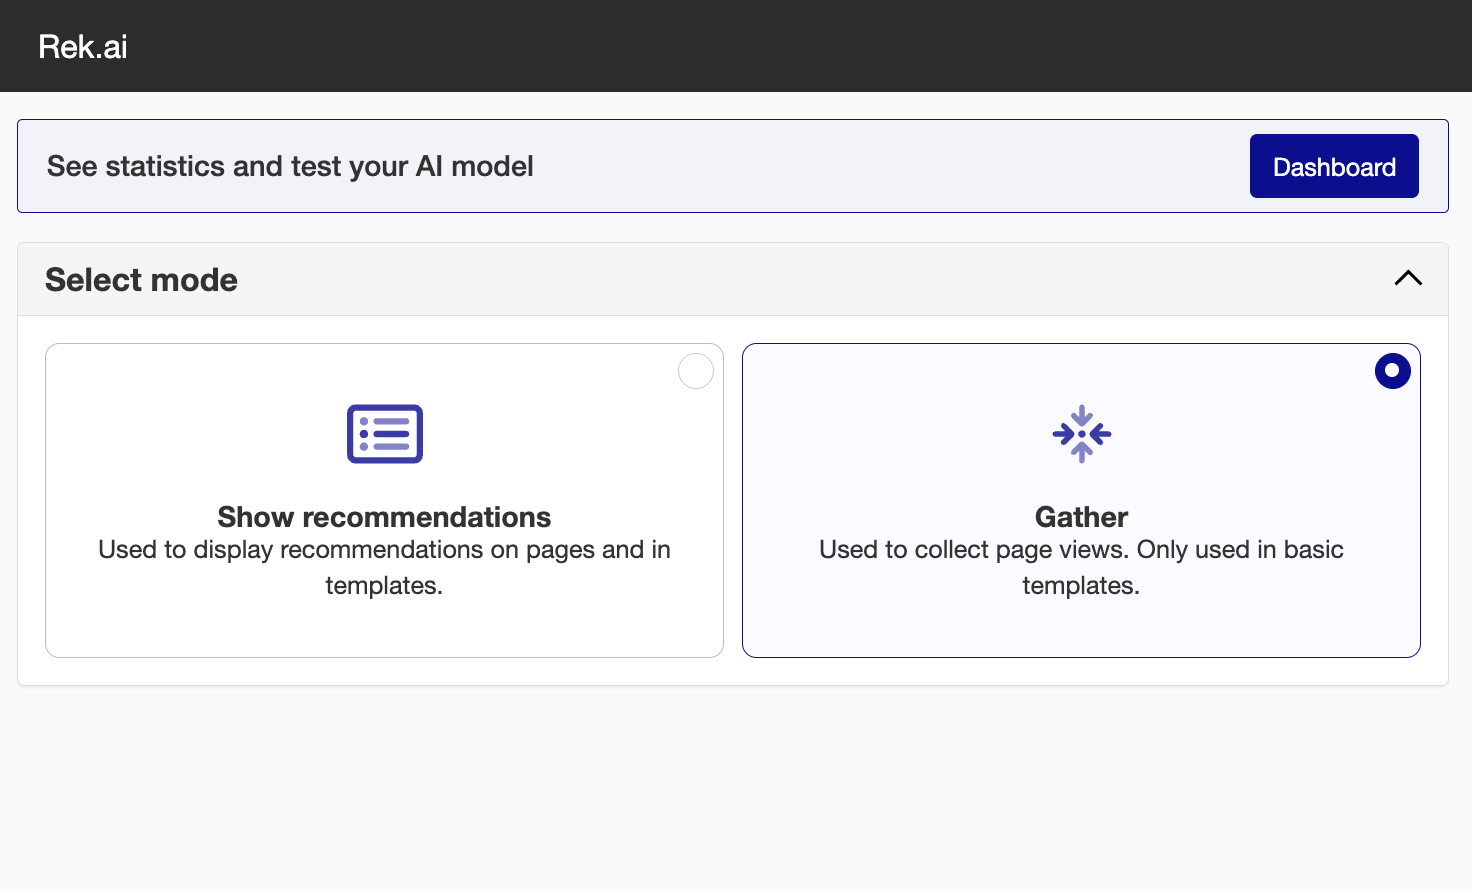Click the Rek.ai logo in header
This screenshot has width=1472, height=892.
click(83, 47)
